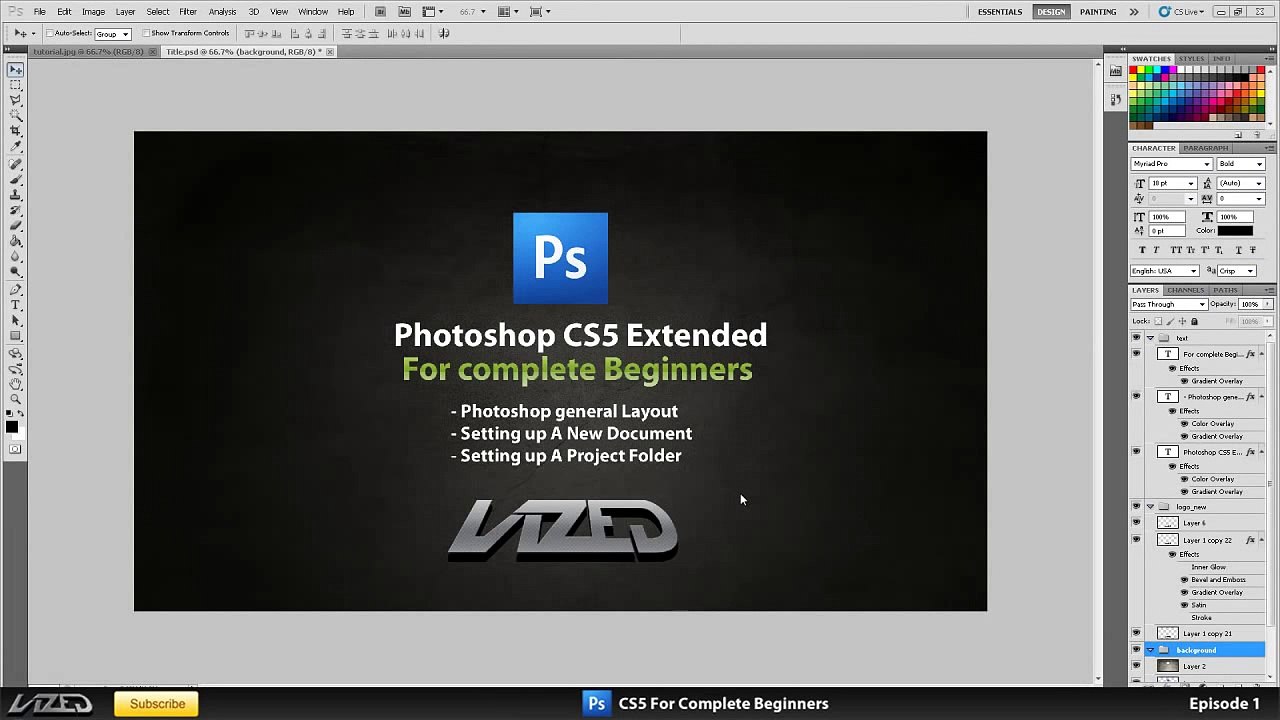
Task: Open the Image menu
Action: coord(93,12)
